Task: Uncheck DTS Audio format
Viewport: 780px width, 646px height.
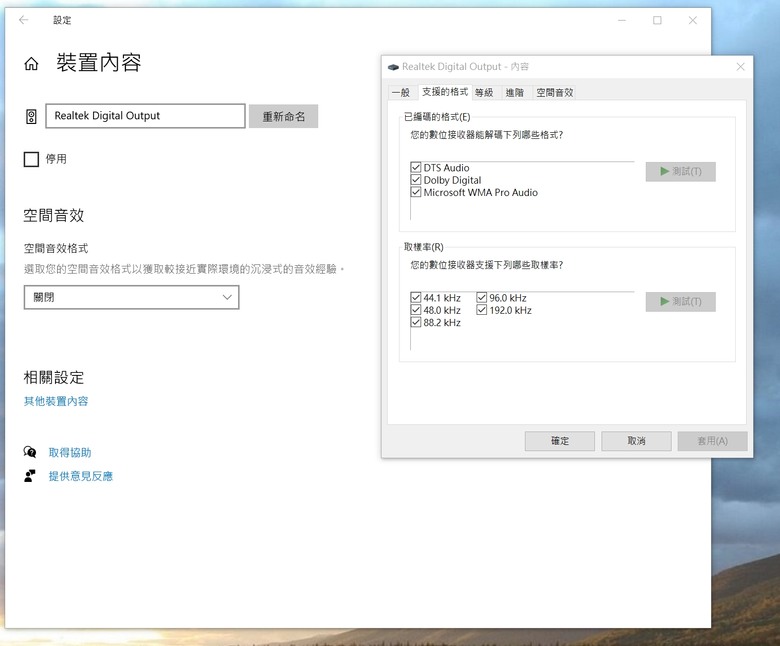Action: click(x=416, y=167)
